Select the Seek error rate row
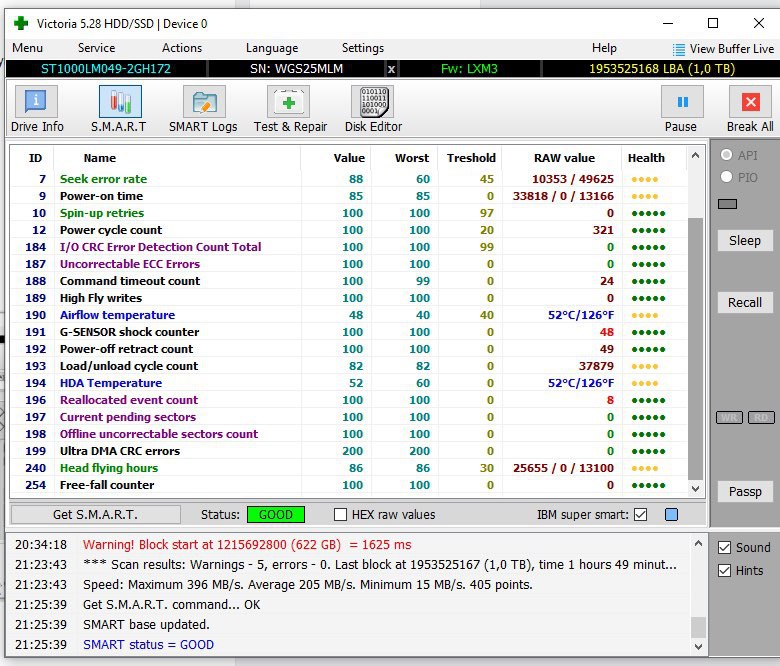Screen dimensions: 780x666 pos(349,179)
